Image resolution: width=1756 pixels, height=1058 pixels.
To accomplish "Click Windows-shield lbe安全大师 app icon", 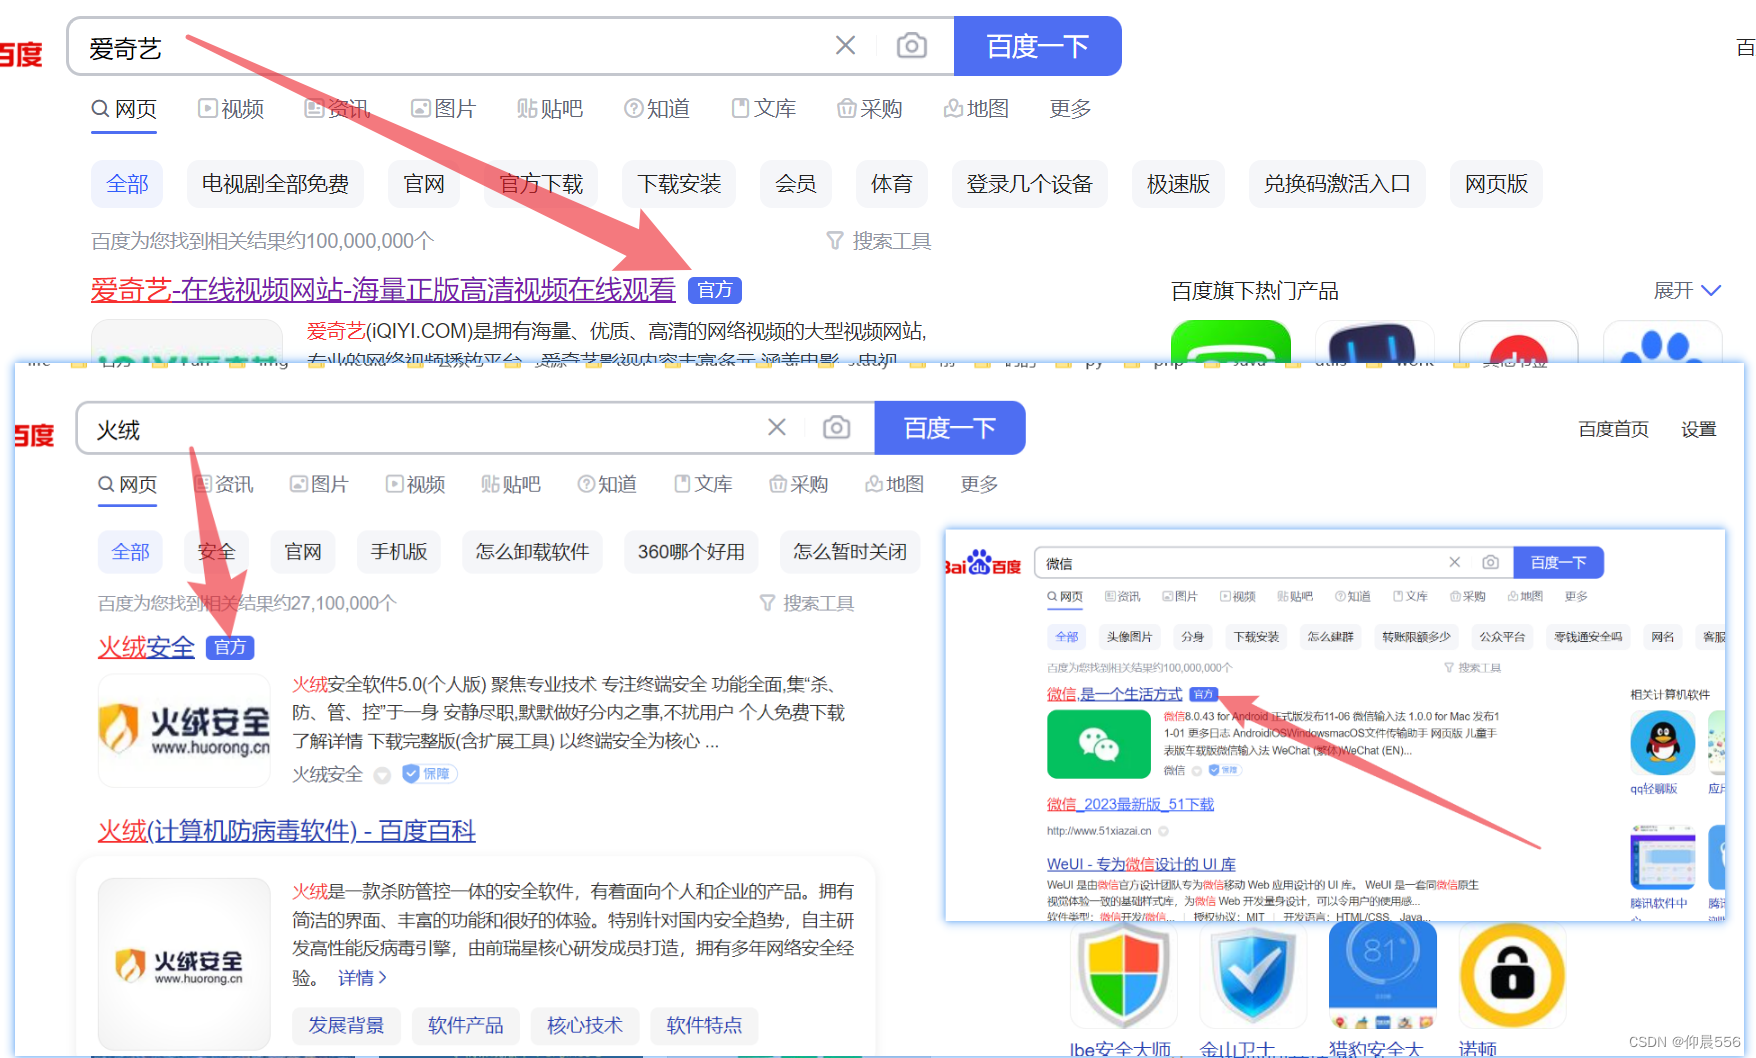I will [1123, 975].
